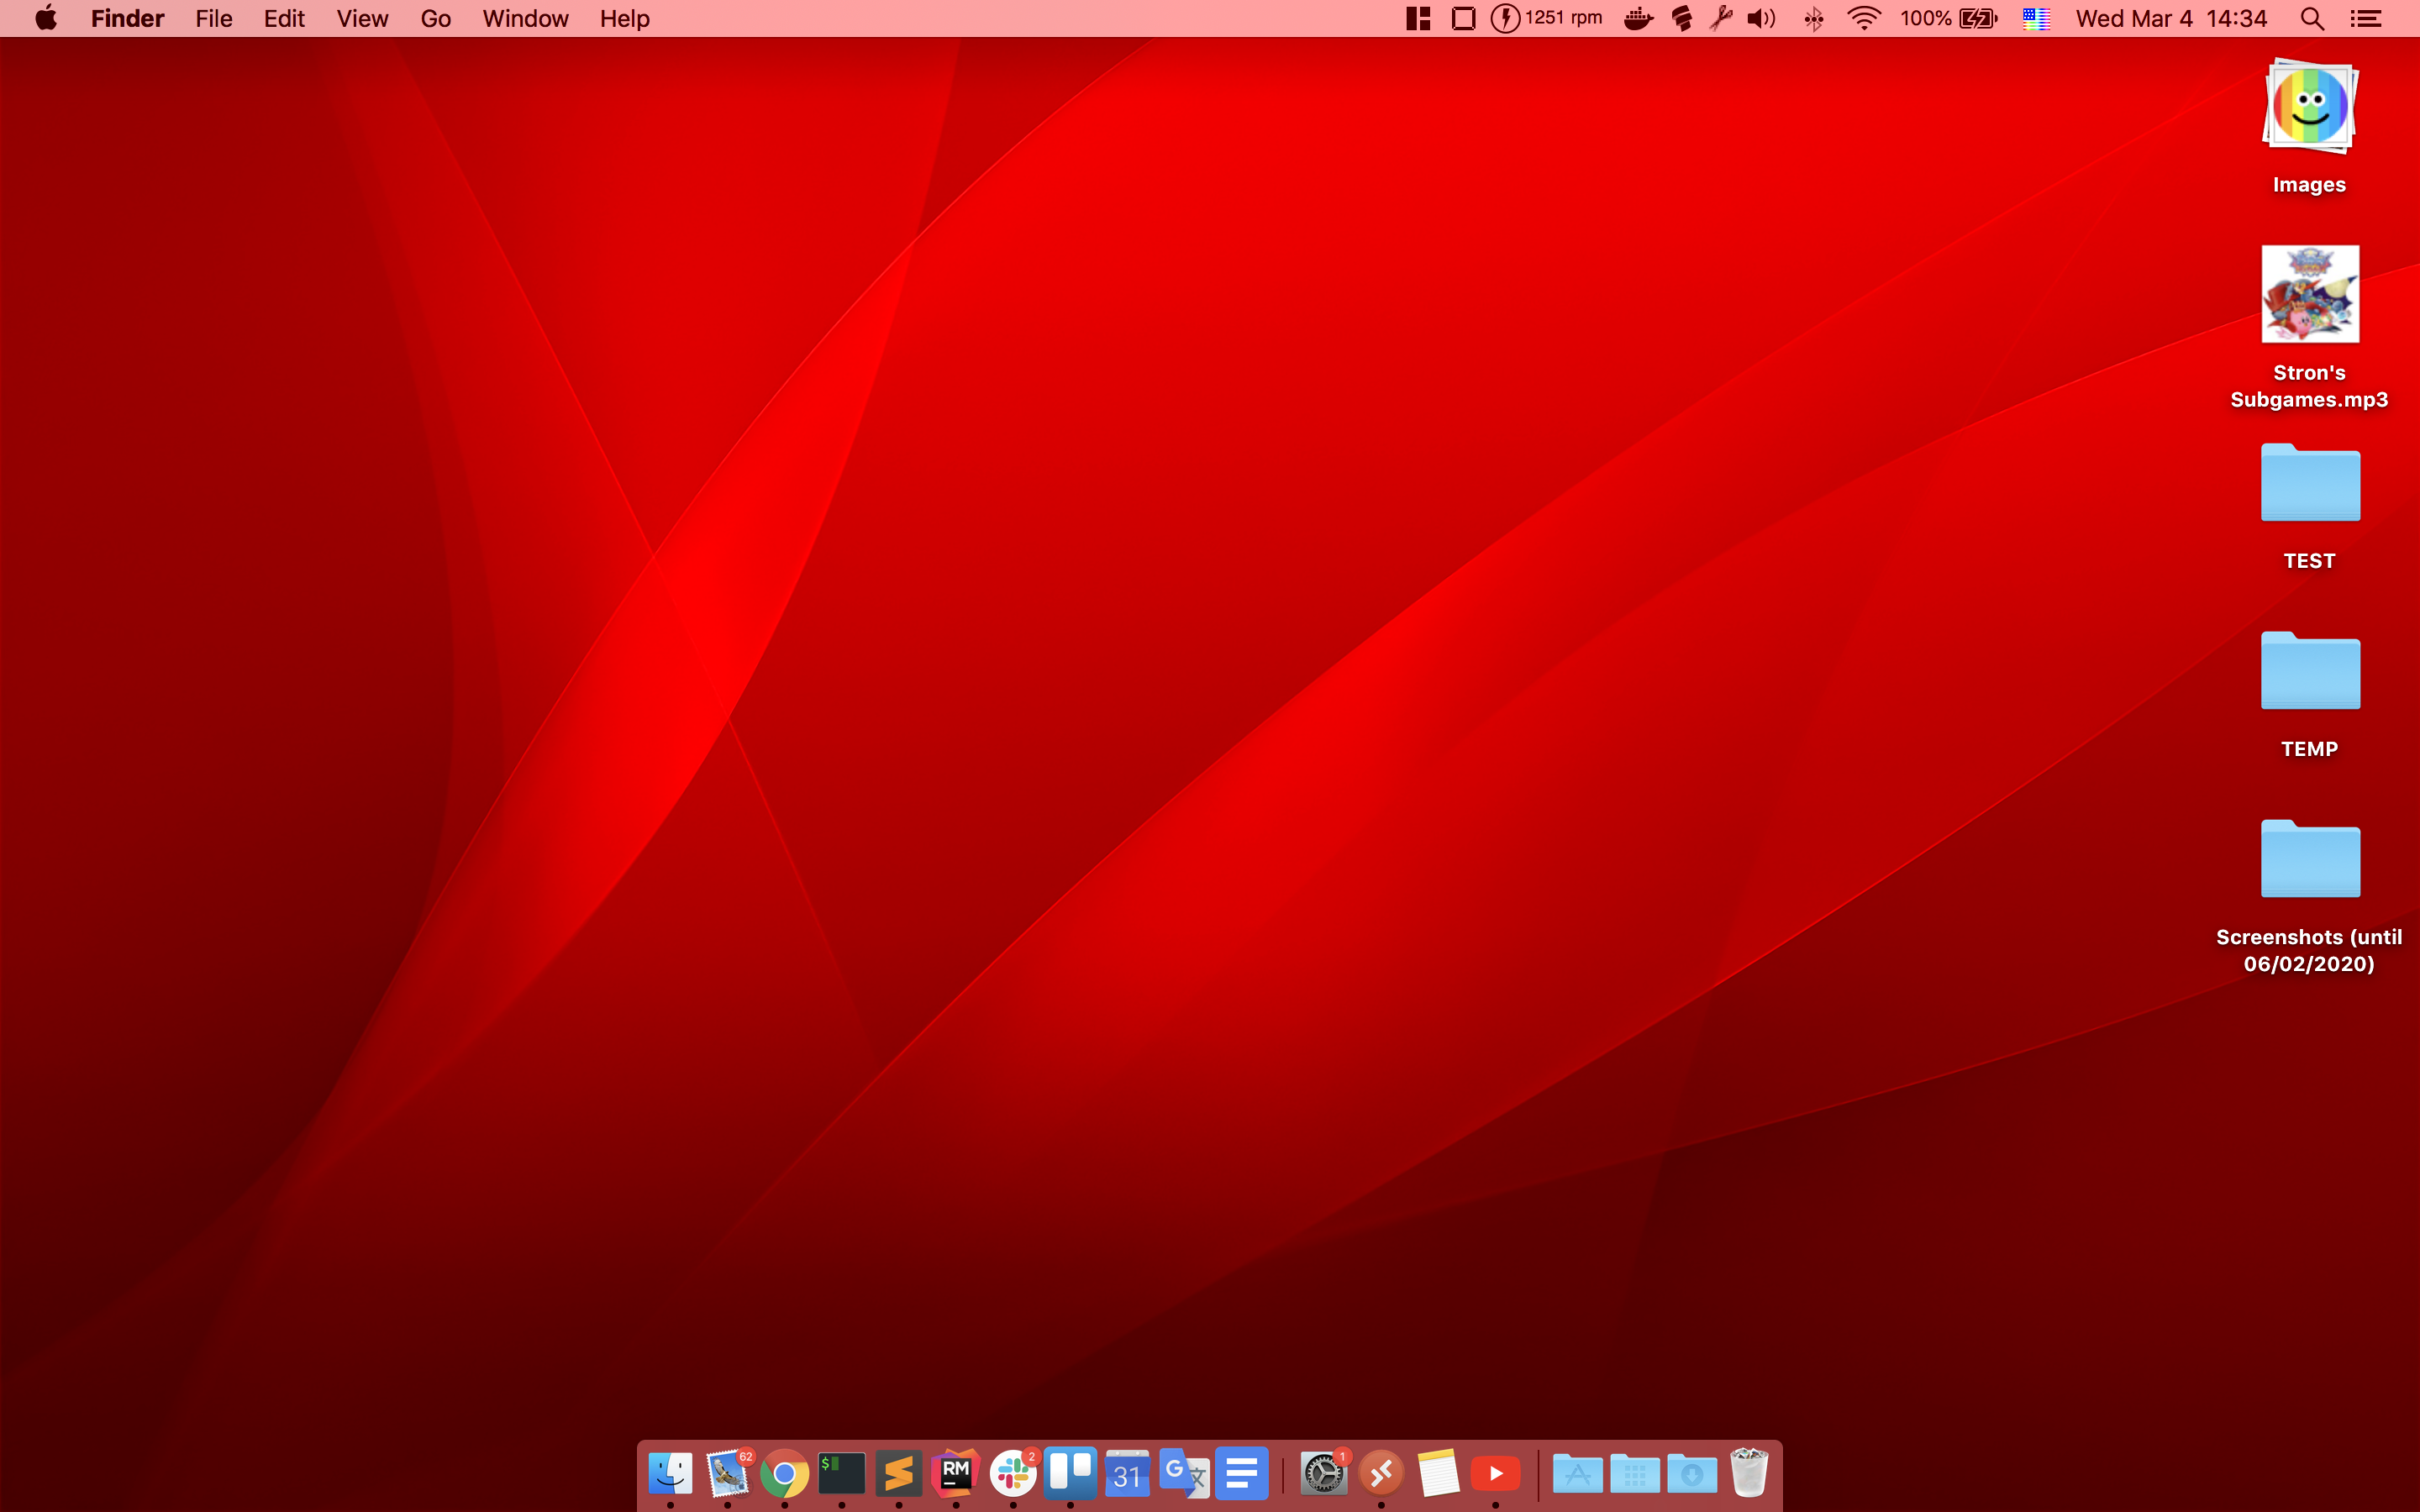Click the RubyMine dock icon
The height and width of the screenshot is (1512, 2420).
pos(955,1473)
